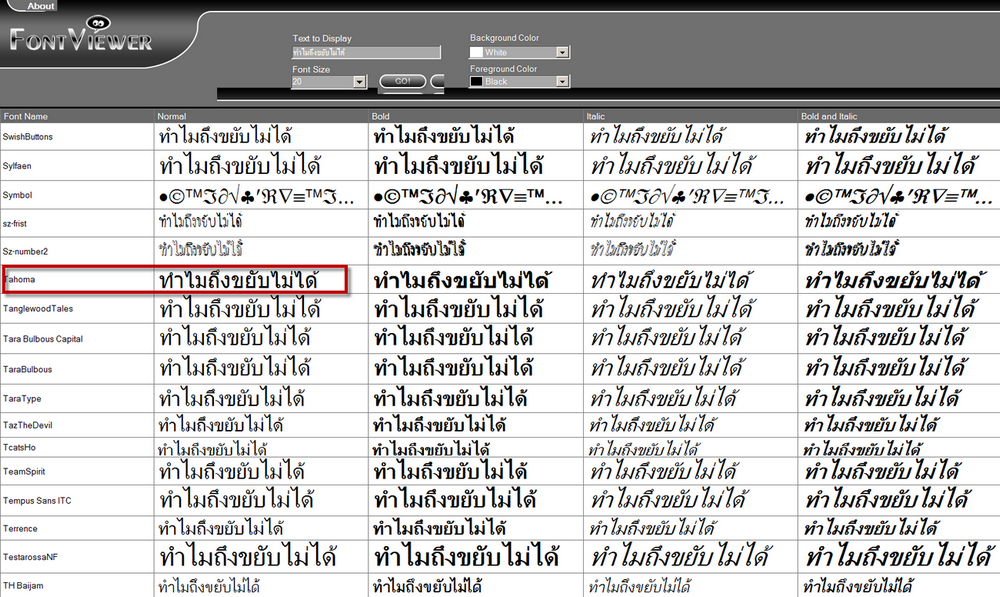Click Tempus Sans ITC Italic sample
1000x597 pixels.
point(669,499)
